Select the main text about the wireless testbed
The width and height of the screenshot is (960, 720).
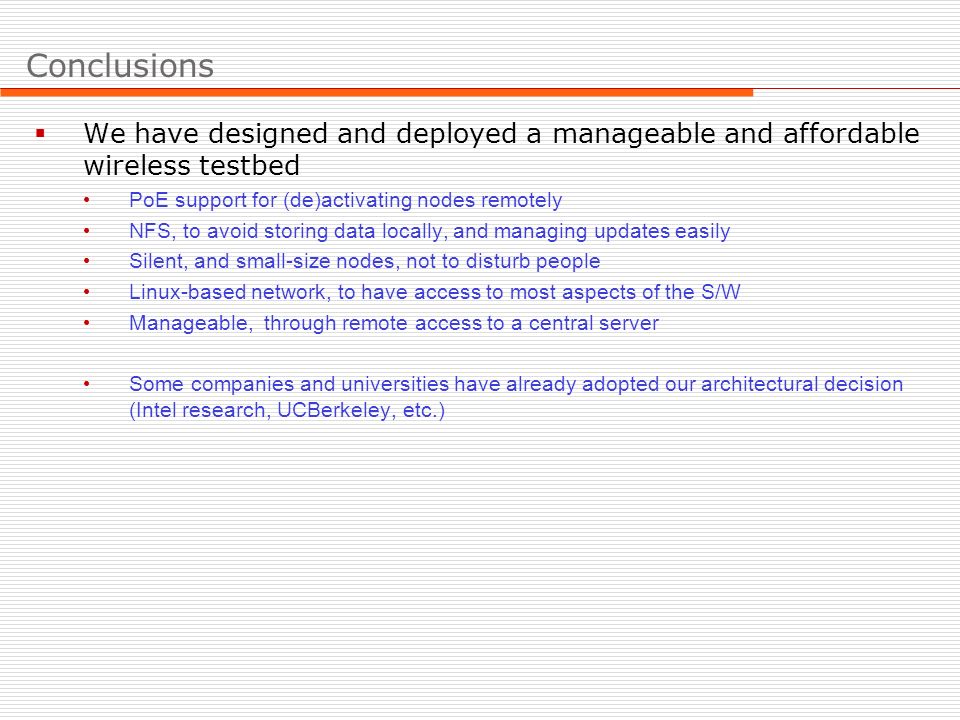[x=501, y=149]
